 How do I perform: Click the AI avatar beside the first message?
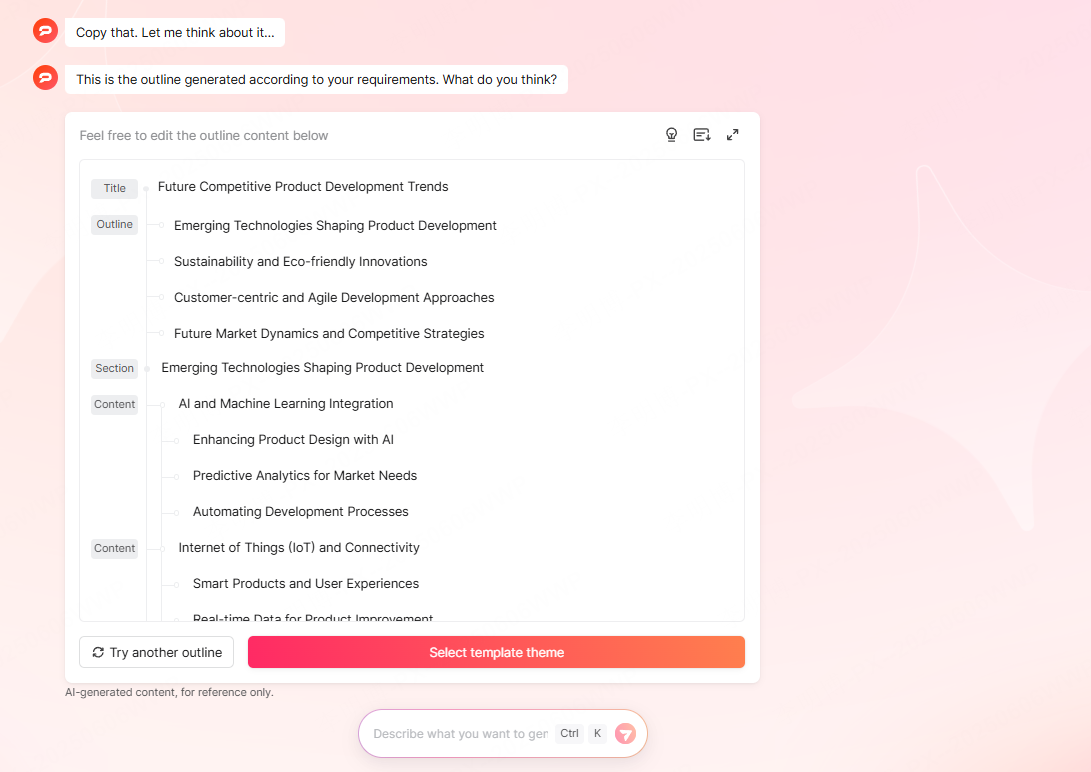point(45,30)
